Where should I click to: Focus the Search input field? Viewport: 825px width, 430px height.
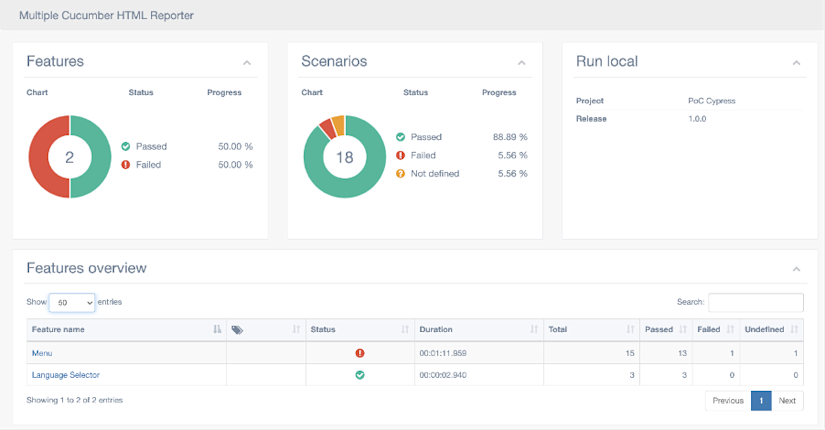pos(756,303)
